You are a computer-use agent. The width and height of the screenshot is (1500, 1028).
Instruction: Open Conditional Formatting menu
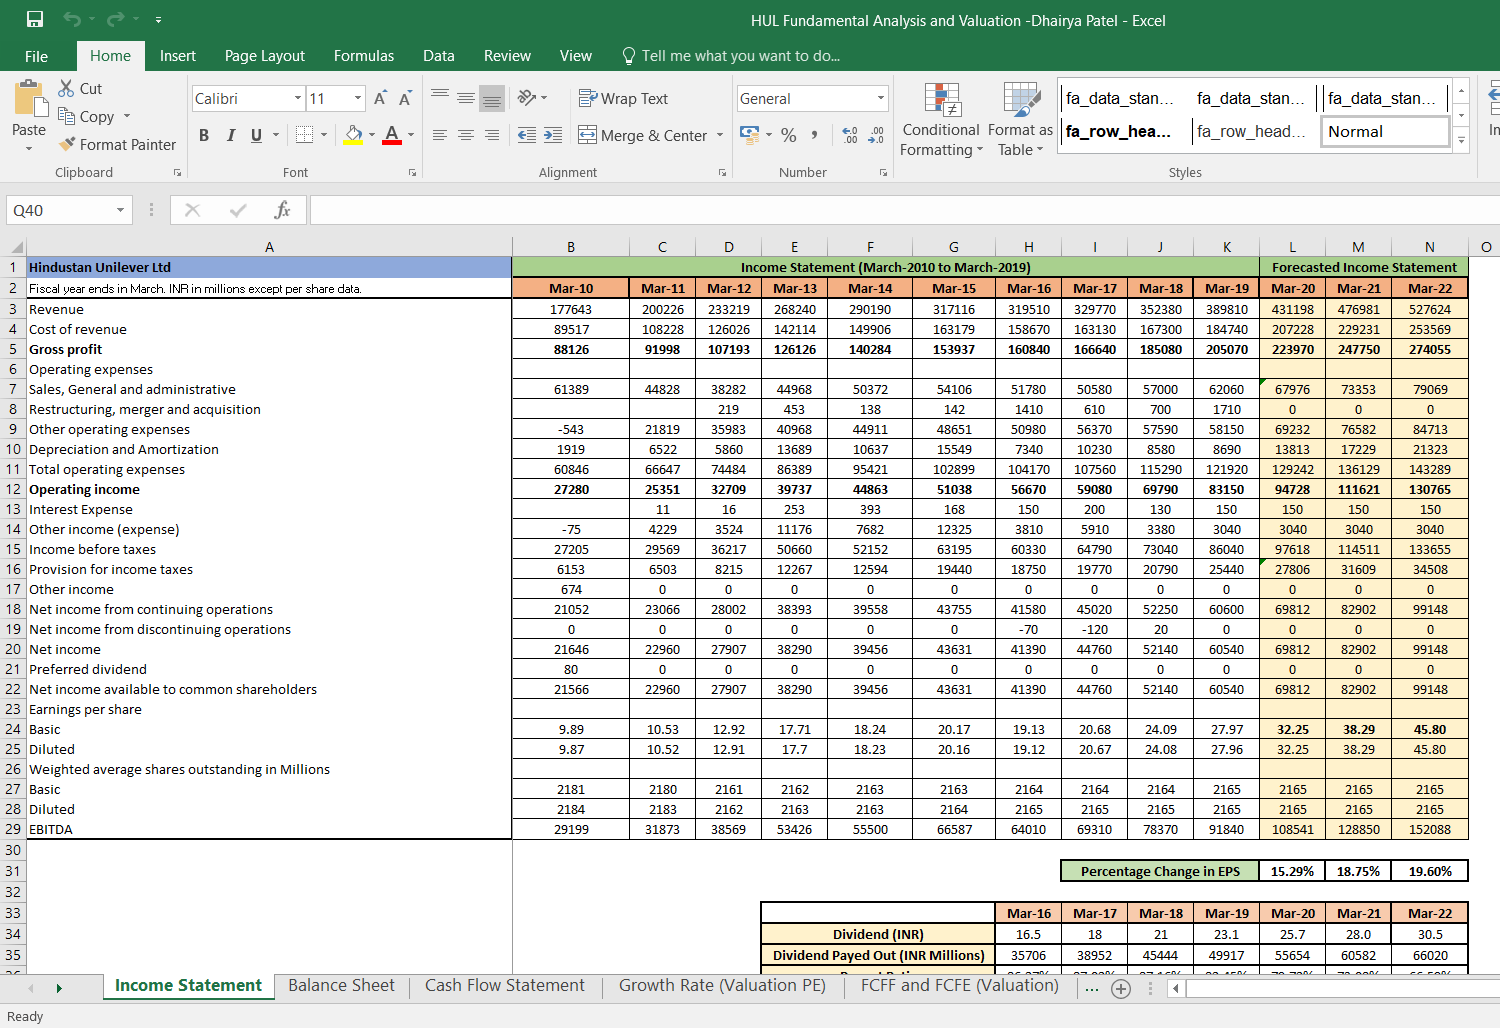tap(940, 120)
